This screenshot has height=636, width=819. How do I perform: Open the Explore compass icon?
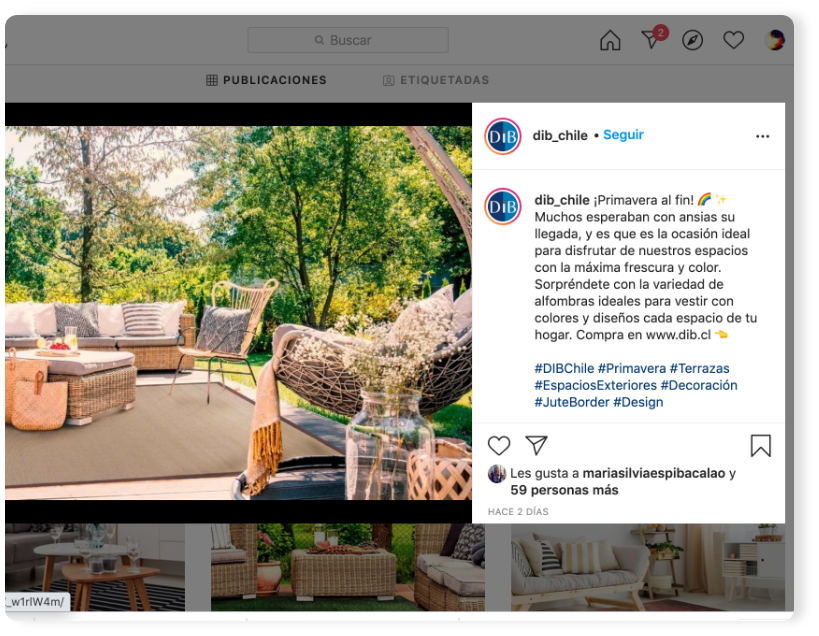pos(692,40)
